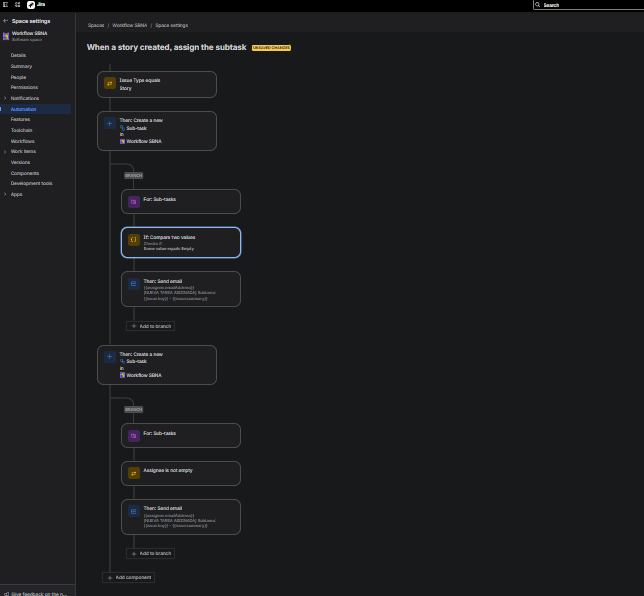
Task: Open Summary settings page
Action: click(x=21, y=66)
